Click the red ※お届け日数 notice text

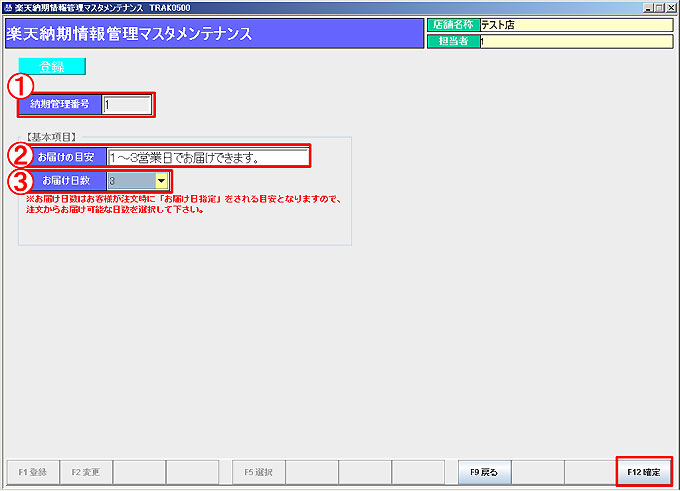tap(184, 204)
